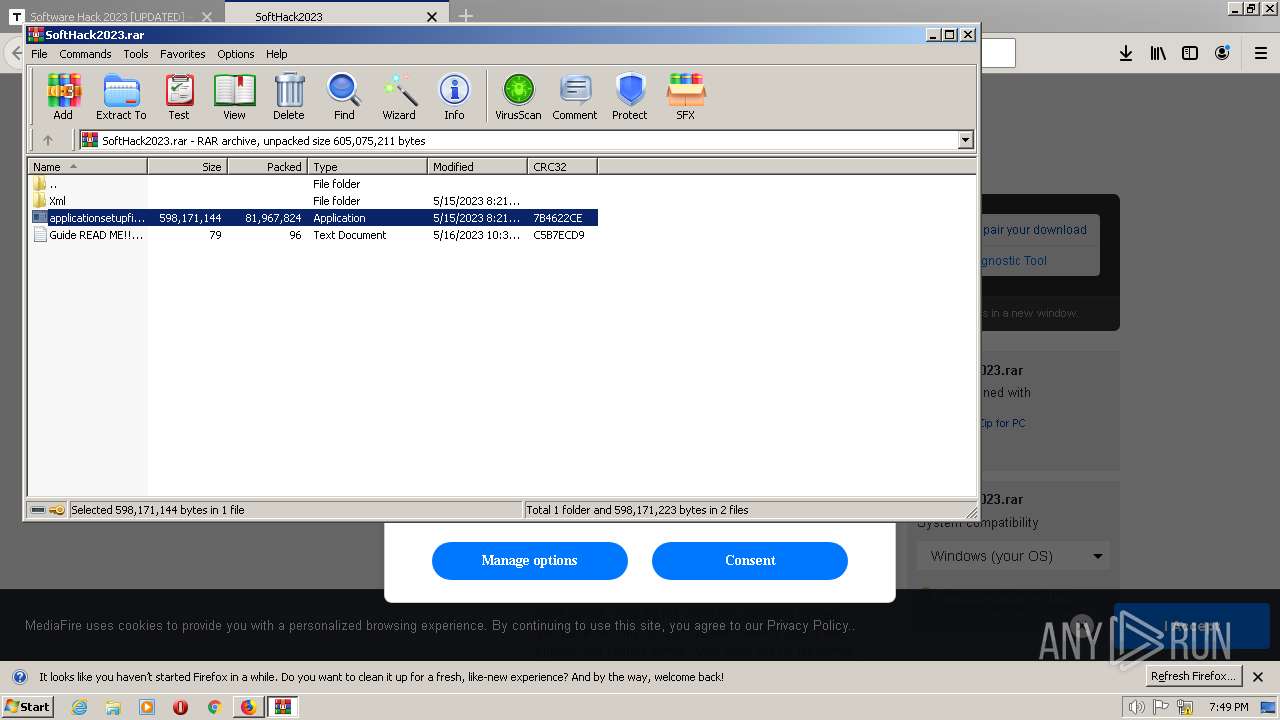Select the applicationsetupfi... file

(313, 218)
